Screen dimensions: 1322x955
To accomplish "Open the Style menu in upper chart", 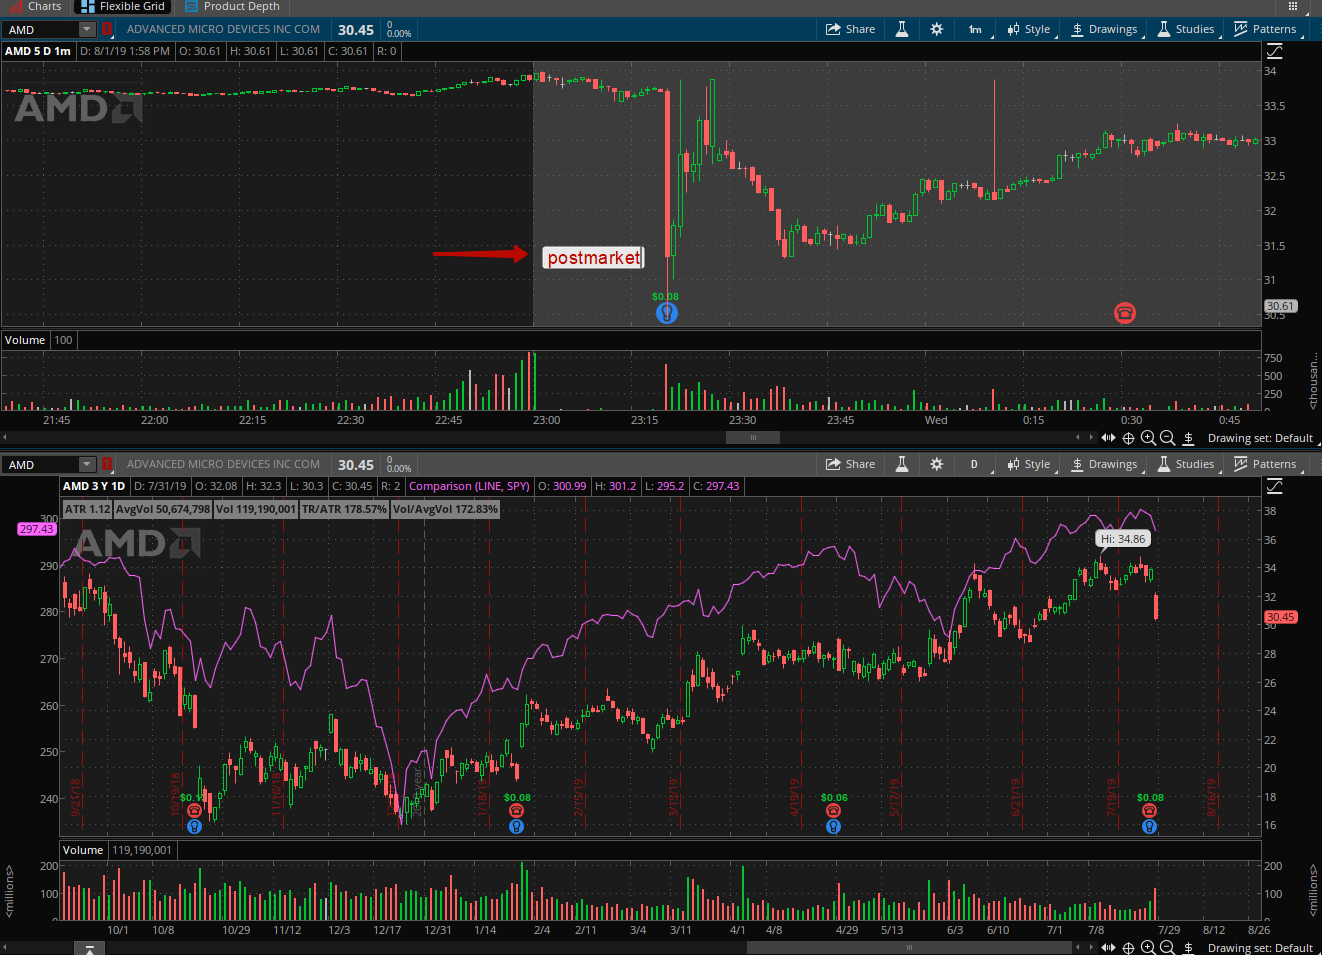I will tap(1029, 29).
